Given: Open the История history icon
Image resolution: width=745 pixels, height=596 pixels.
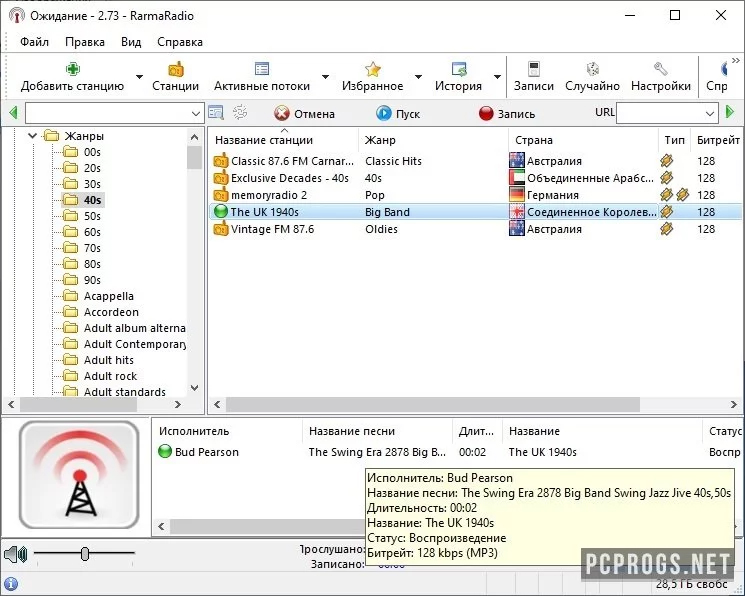Looking at the screenshot, I should pos(459,69).
